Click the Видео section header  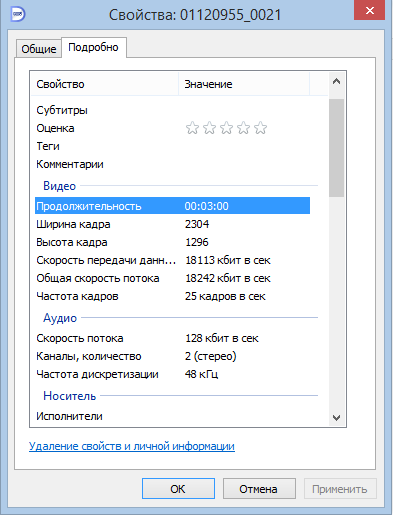click(x=60, y=186)
